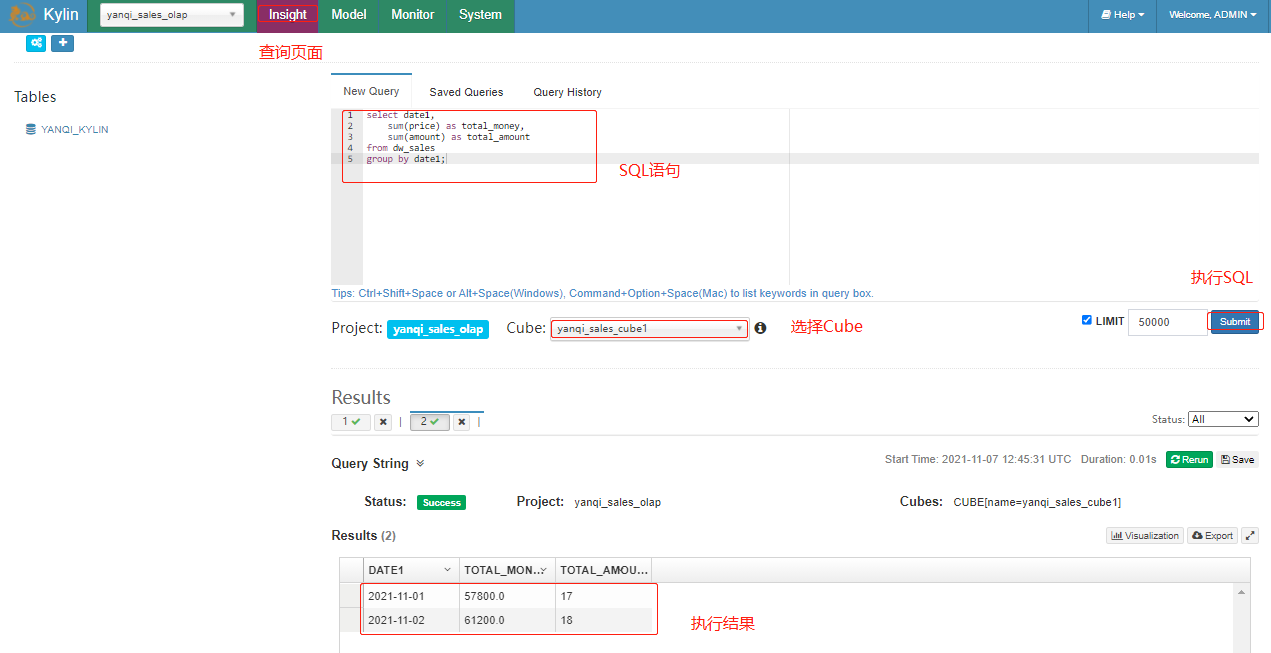Go to the Insight page
Image resolution: width=1271 pixels, height=653 pixels.
coord(288,15)
